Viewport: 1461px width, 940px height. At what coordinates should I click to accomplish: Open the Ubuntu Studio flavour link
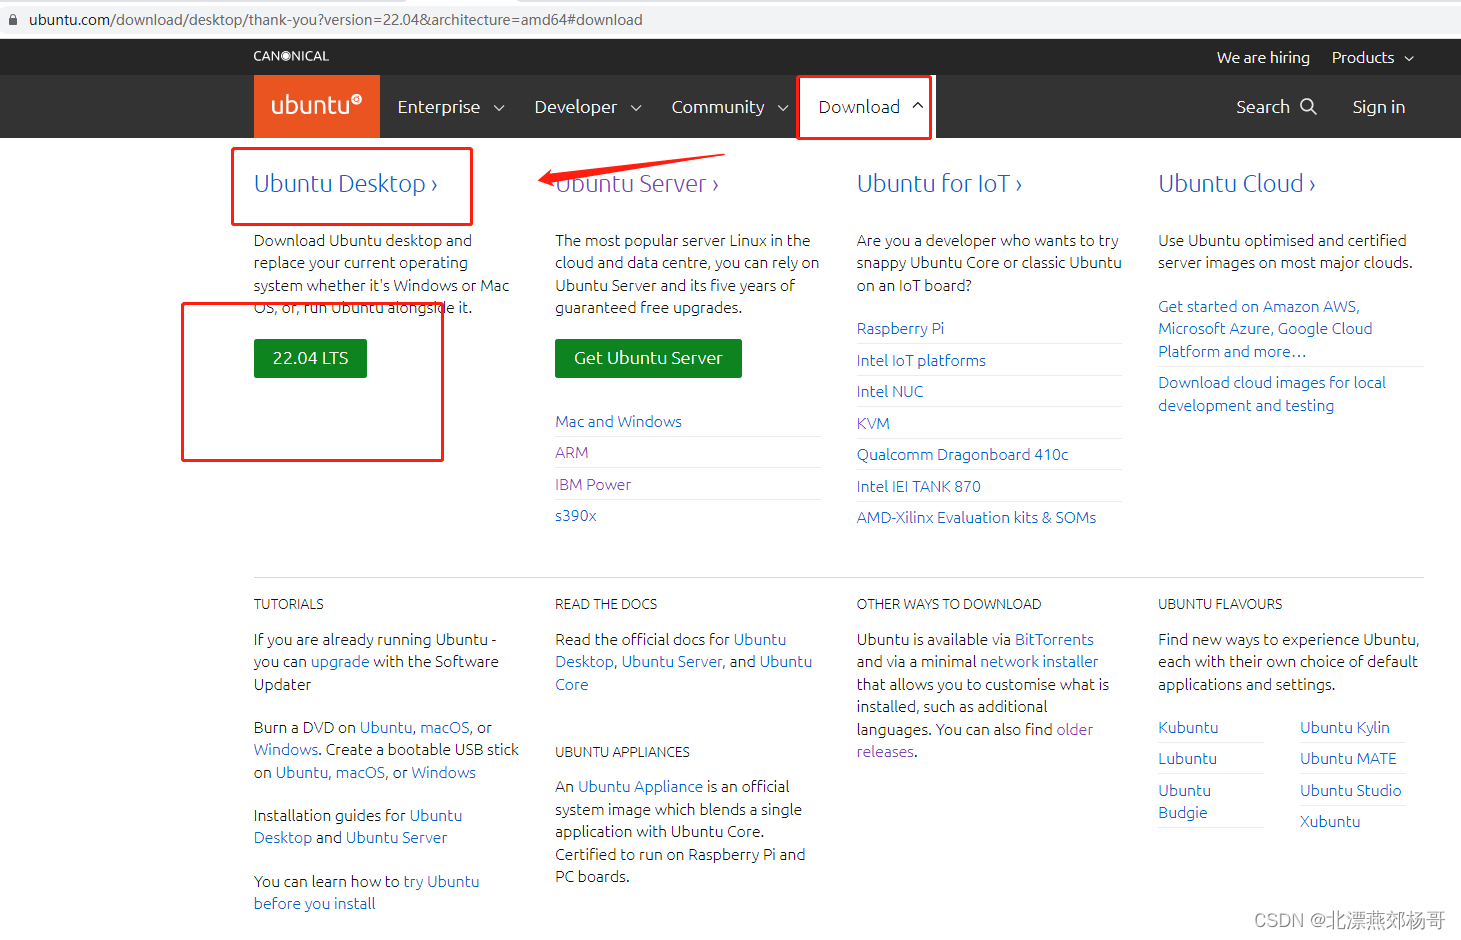pyautogui.click(x=1350, y=791)
